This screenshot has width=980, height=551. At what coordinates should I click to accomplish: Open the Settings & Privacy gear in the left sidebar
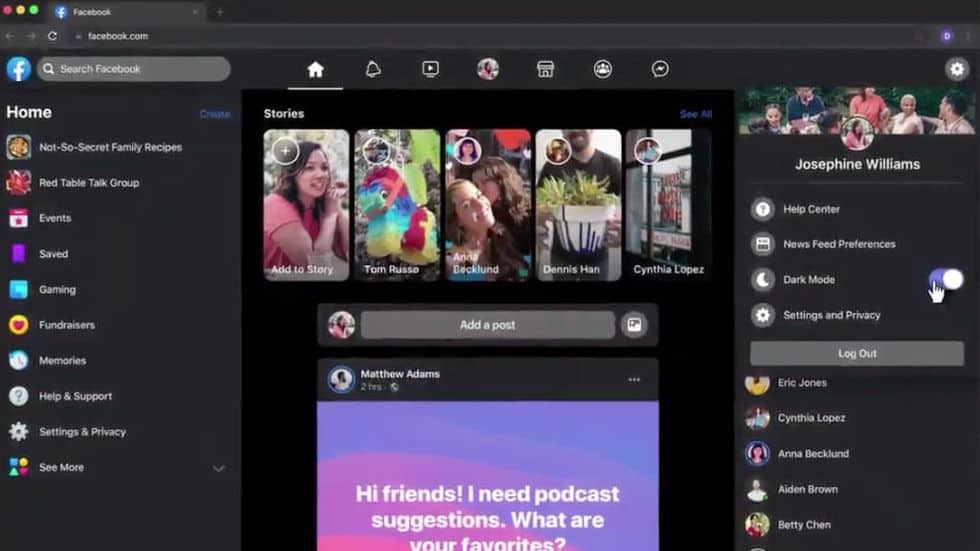[x=18, y=432]
